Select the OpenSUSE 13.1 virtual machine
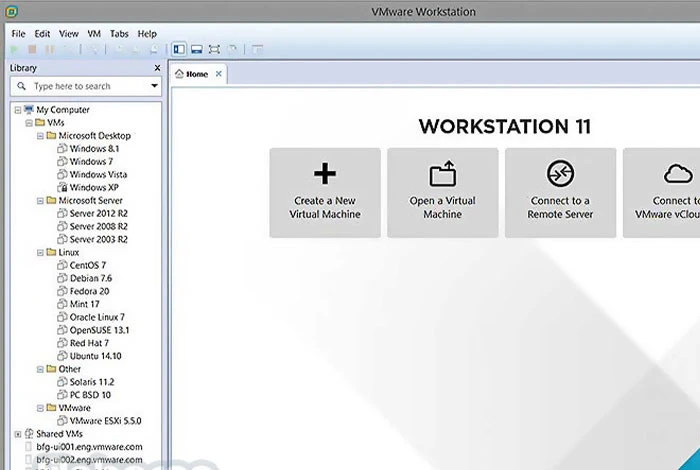This screenshot has height=470, width=700. pos(94,330)
